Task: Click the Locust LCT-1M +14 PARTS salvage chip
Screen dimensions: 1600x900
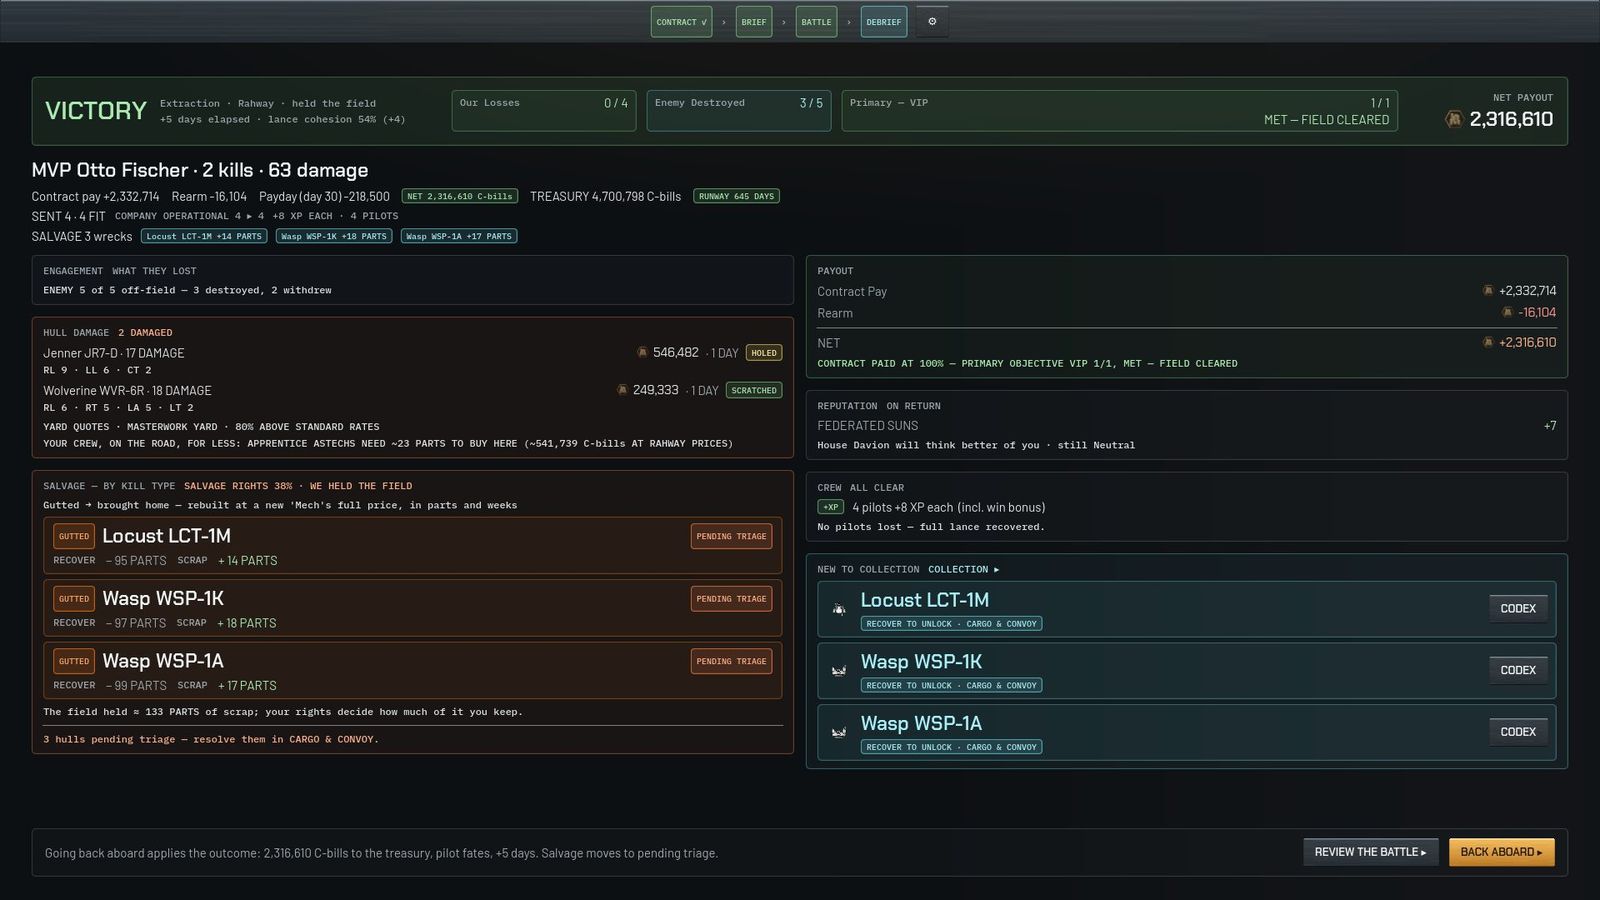Action: pyautogui.click(x=204, y=236)
